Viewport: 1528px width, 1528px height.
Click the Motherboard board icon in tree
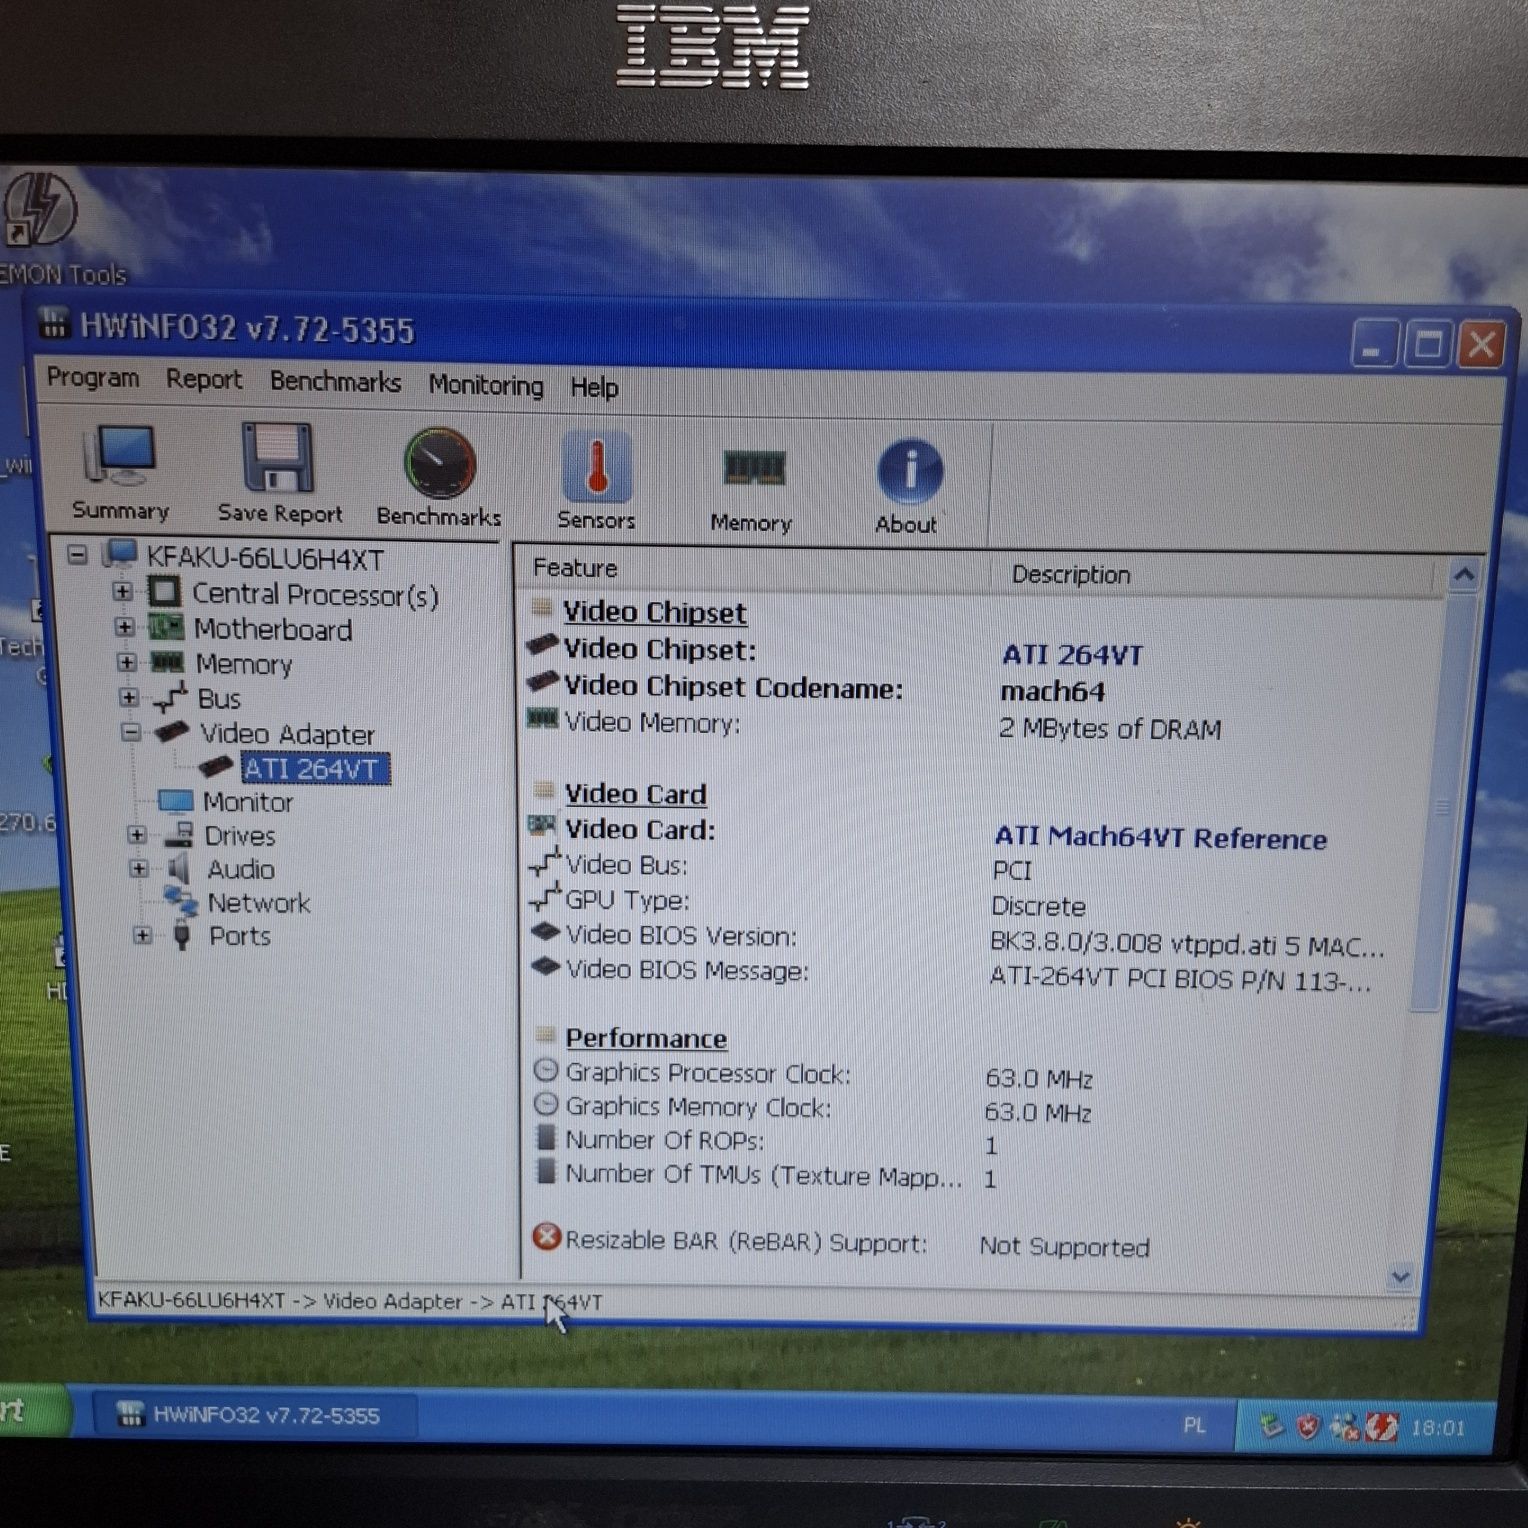(x=166, y=627)
